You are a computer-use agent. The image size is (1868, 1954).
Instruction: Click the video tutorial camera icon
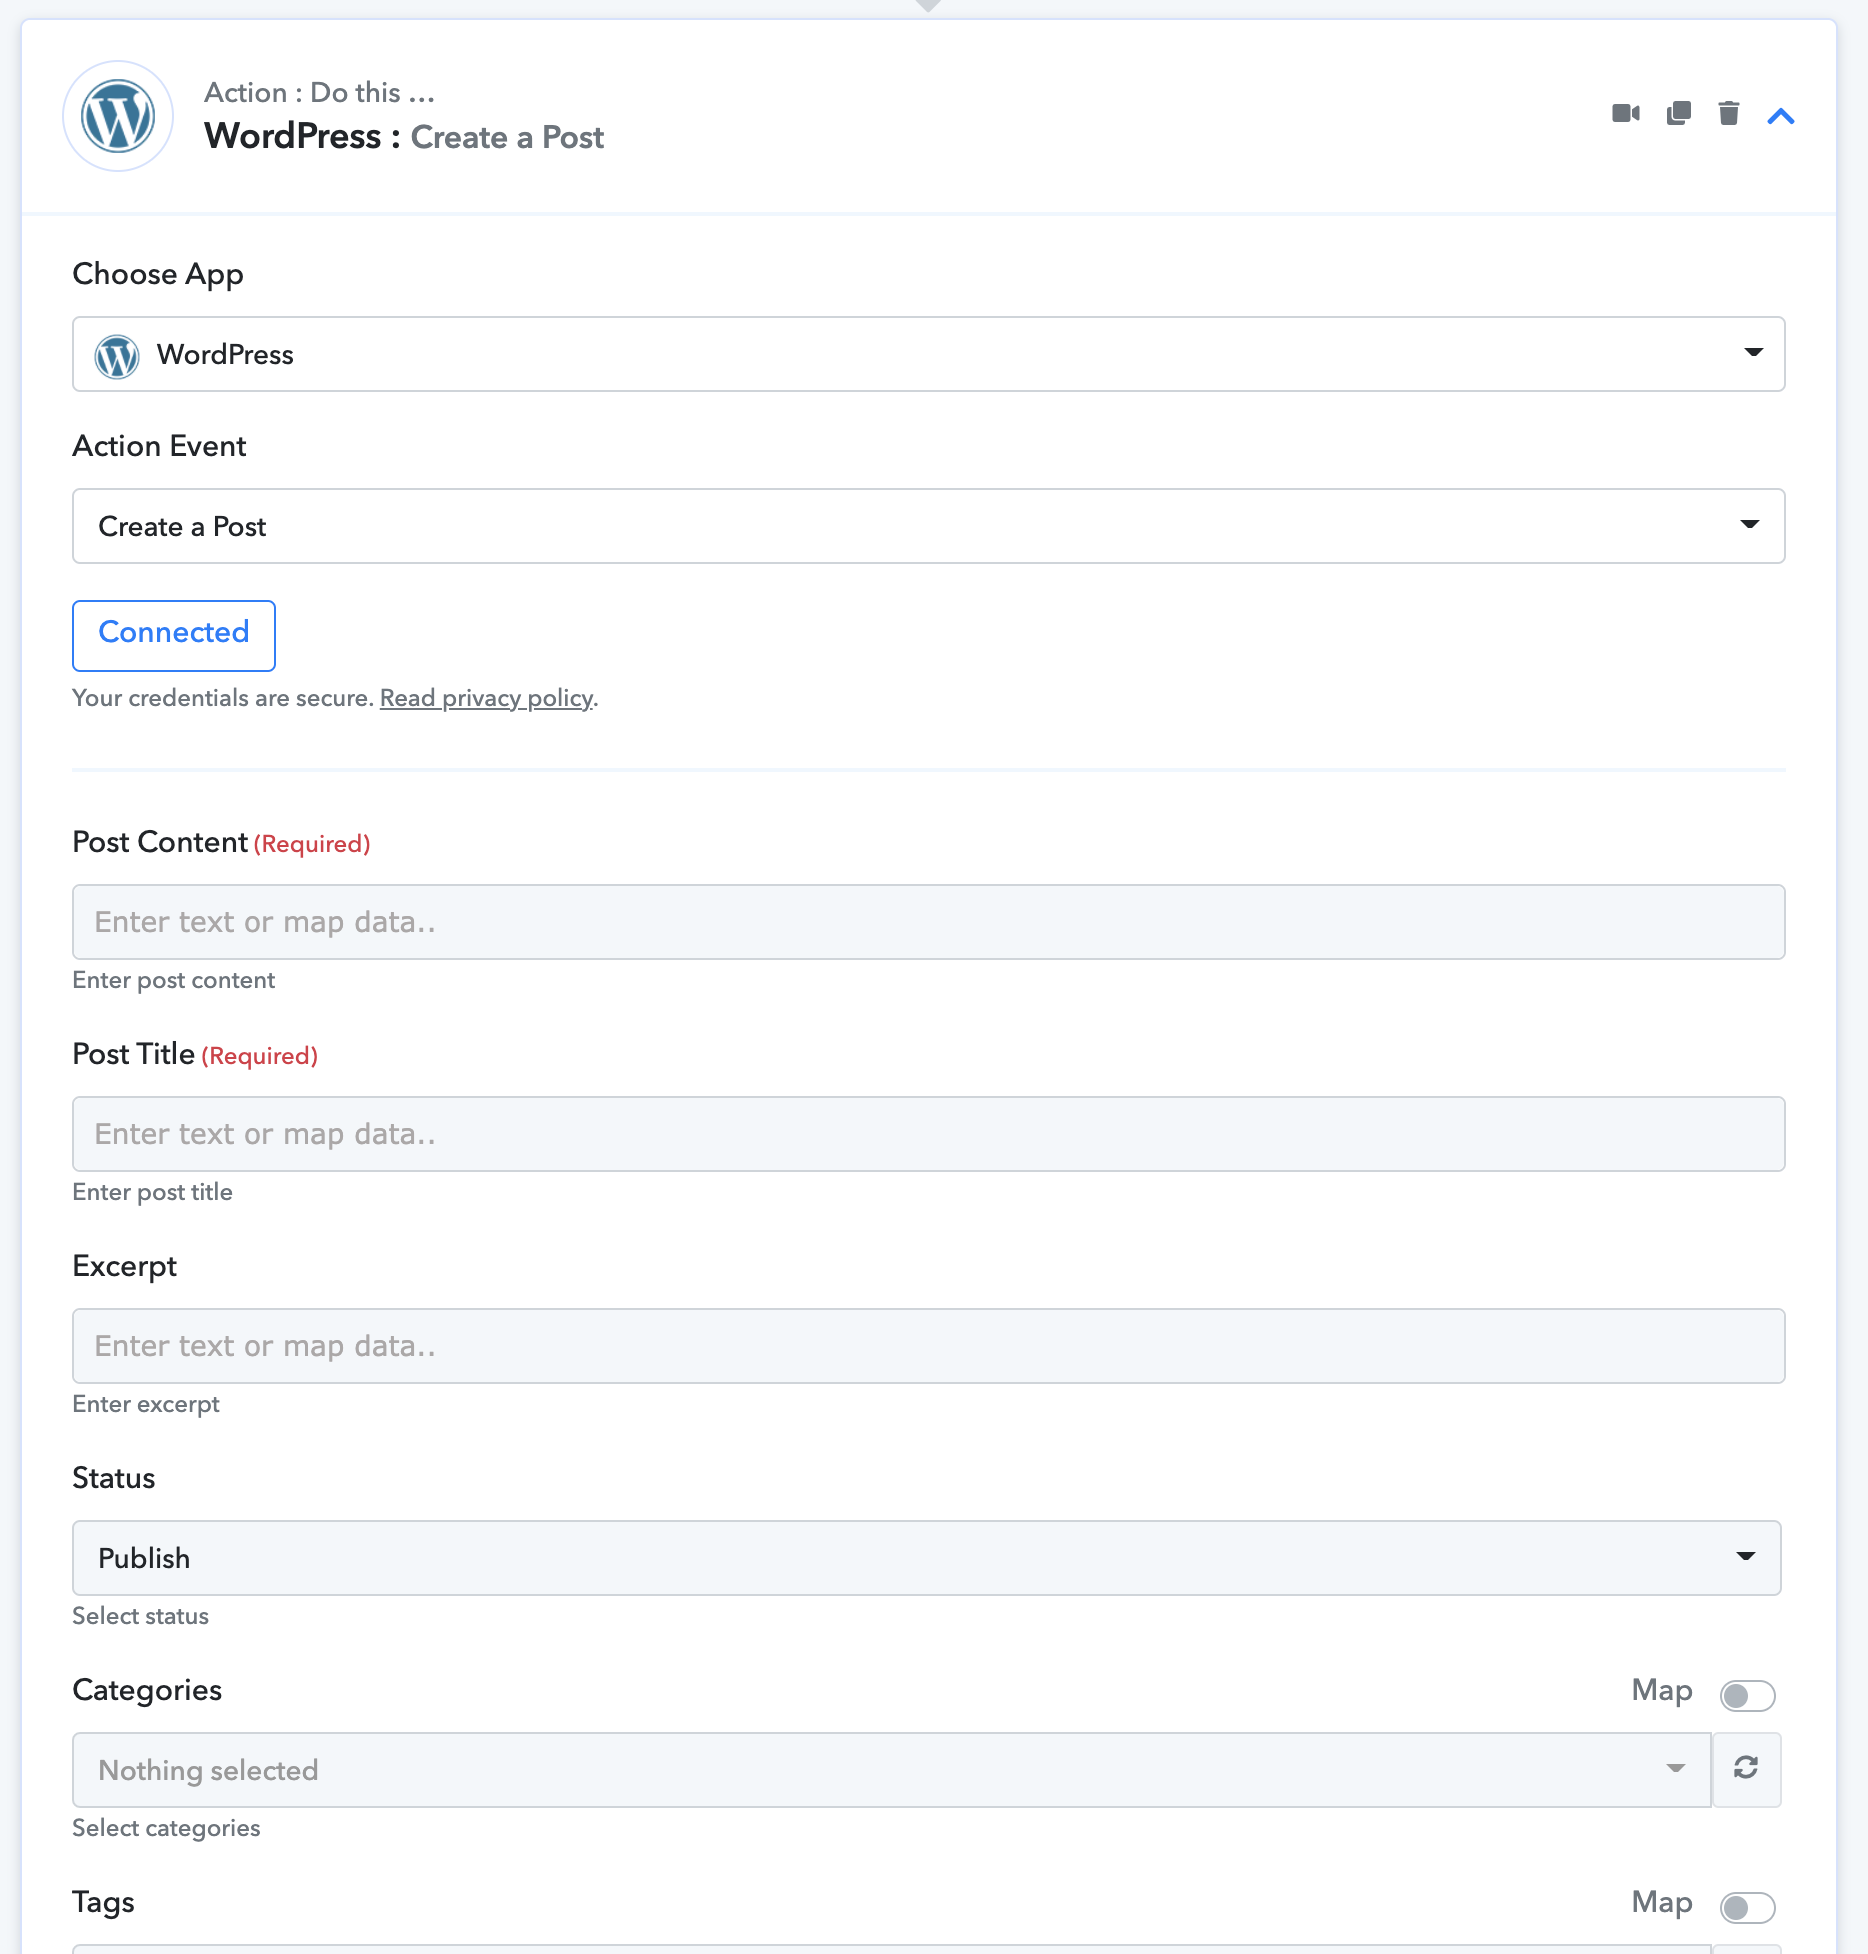click(x=1626, y=114)
